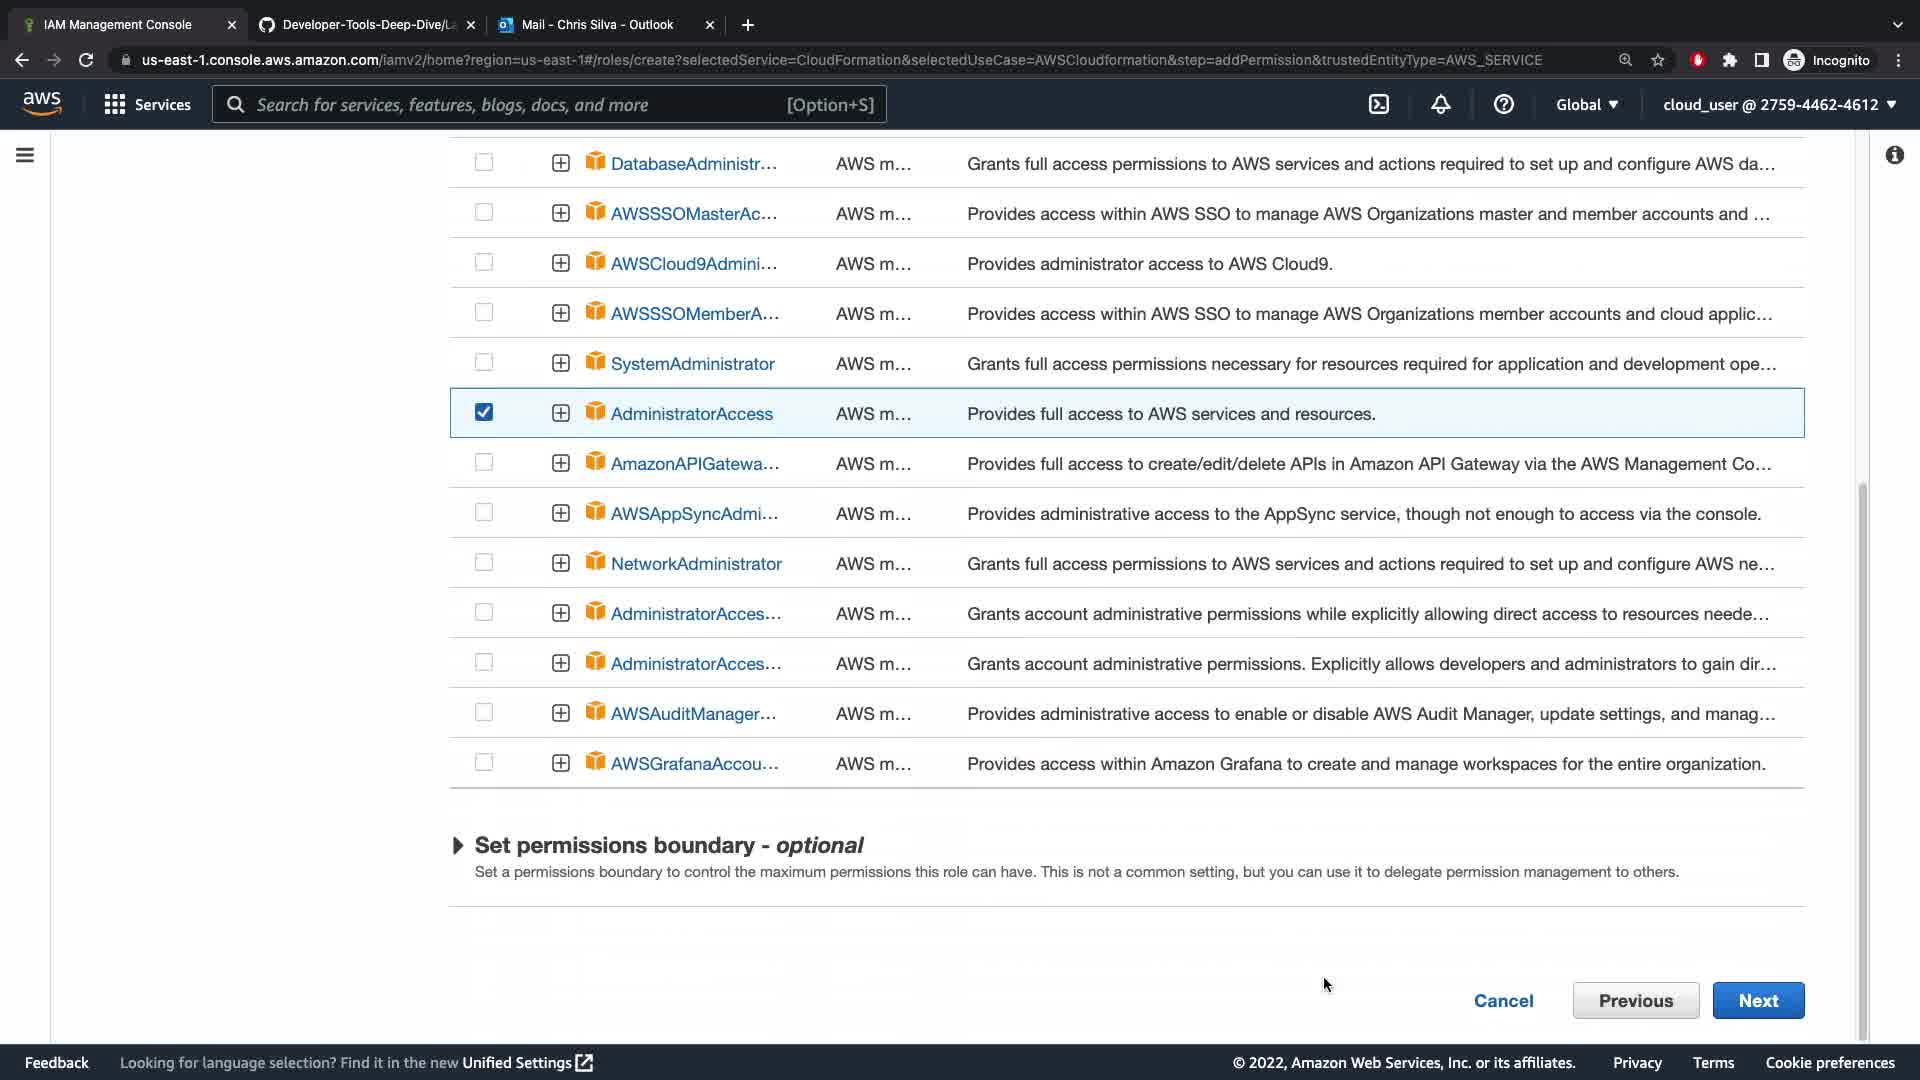Viewport: 1920px width, 1080px height.
Task: Open the notifications bell
Action: pos(1440,104)
